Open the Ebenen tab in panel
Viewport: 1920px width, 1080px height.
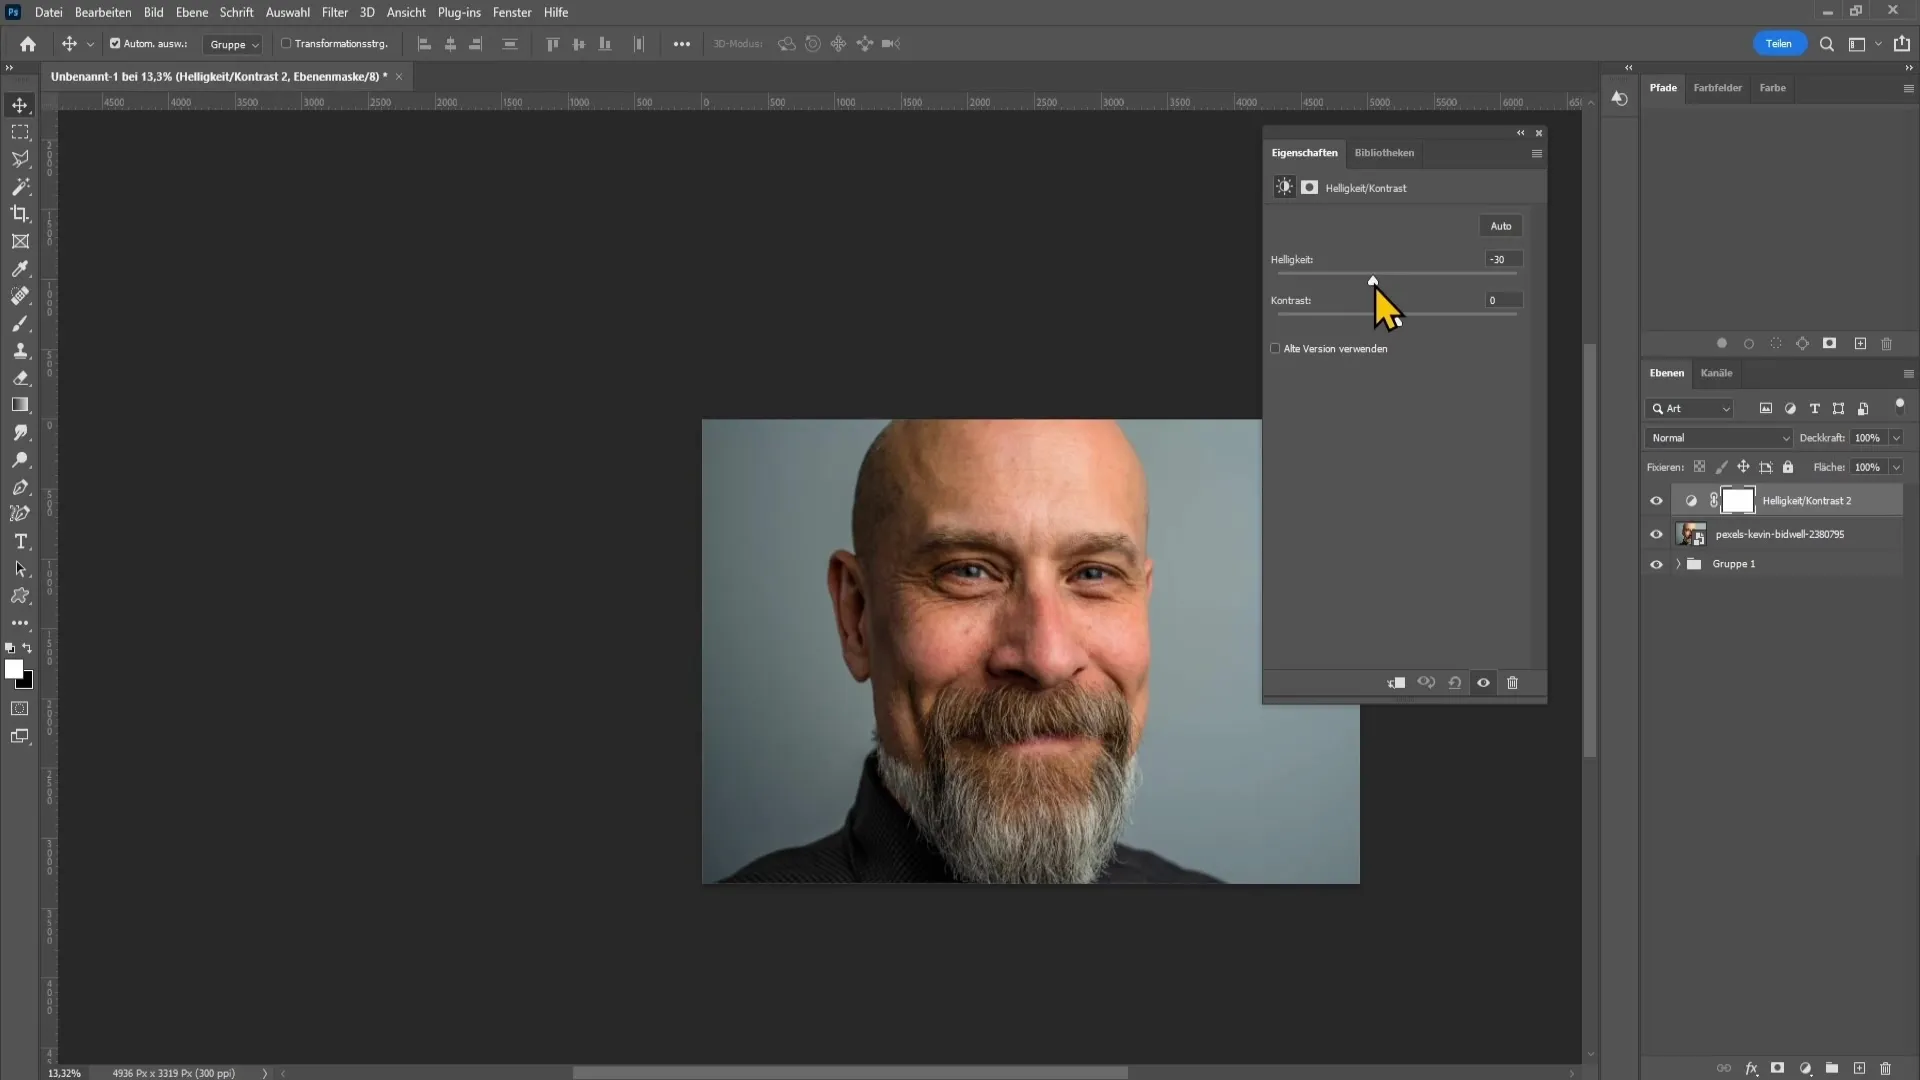[x=1667, y=372]
